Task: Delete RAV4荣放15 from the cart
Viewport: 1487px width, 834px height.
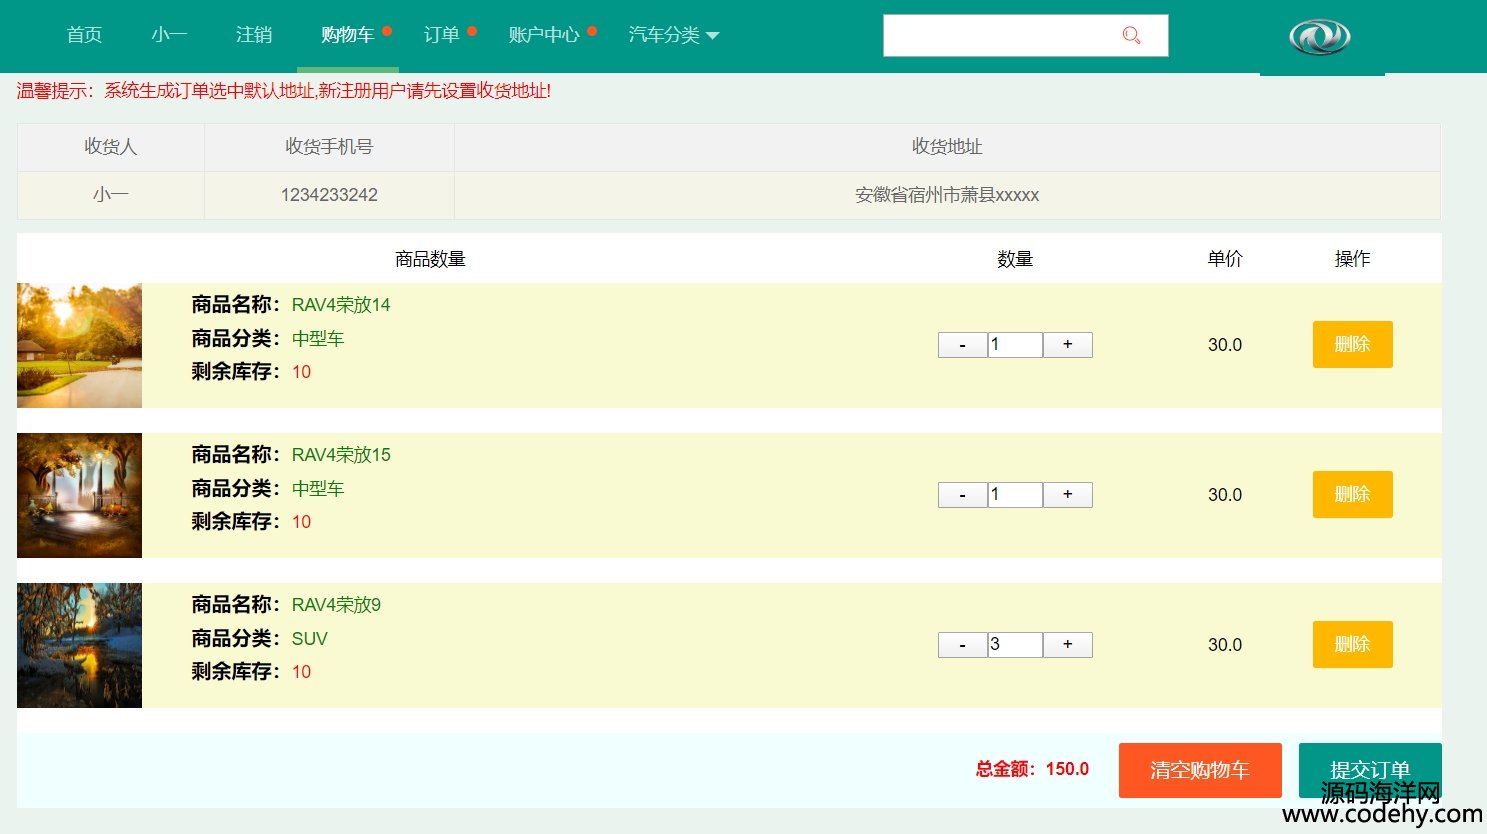Action: click(1352, 494)
